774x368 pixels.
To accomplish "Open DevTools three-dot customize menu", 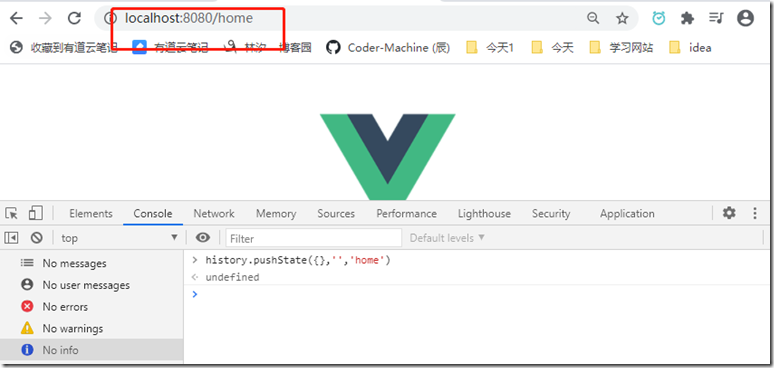I will [755, 213].
